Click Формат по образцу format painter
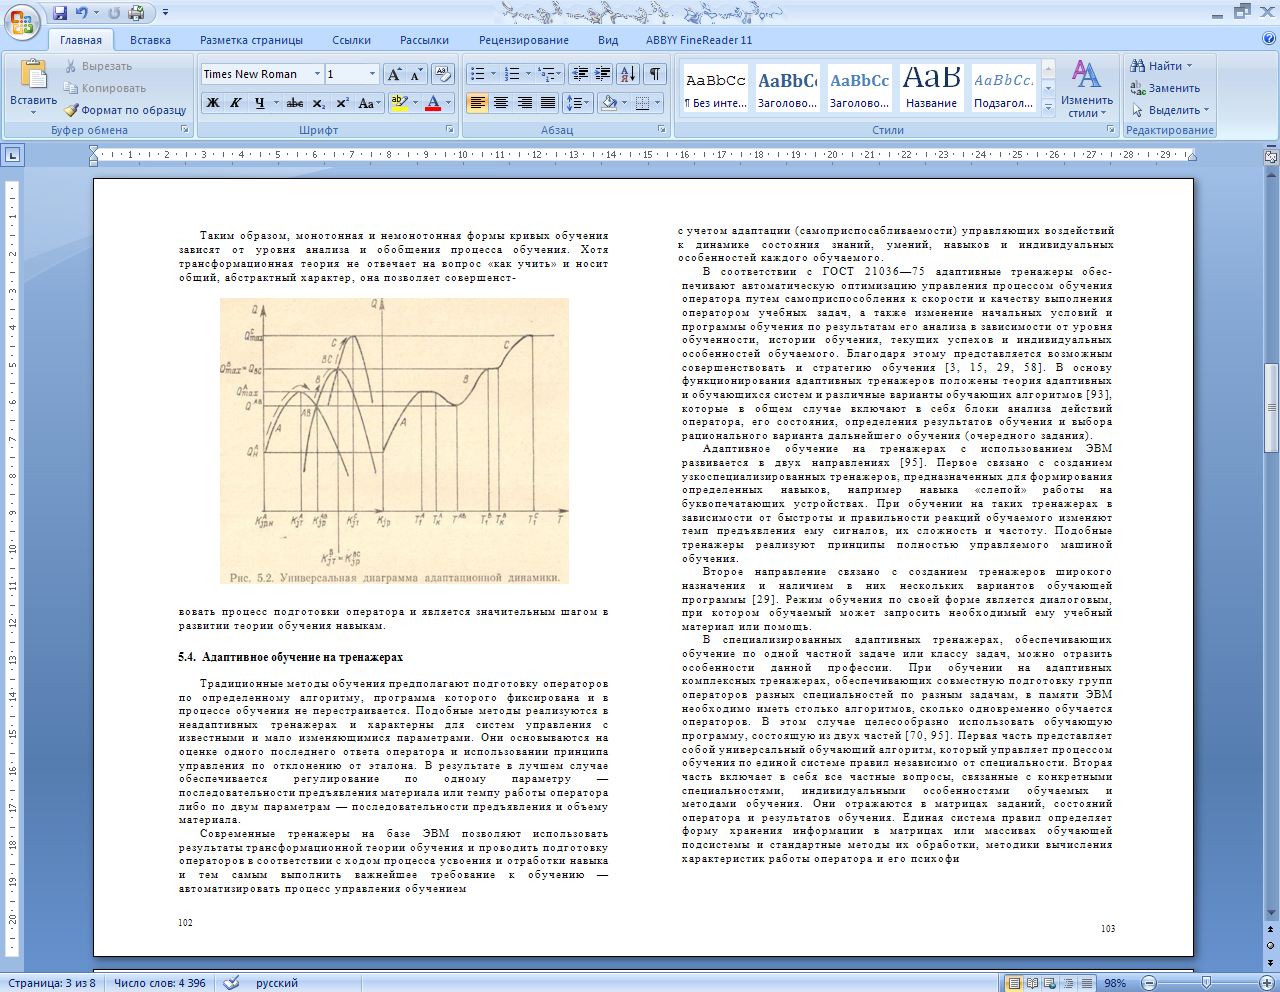This screenshot has height=992, width=1280. click(126, 110)
